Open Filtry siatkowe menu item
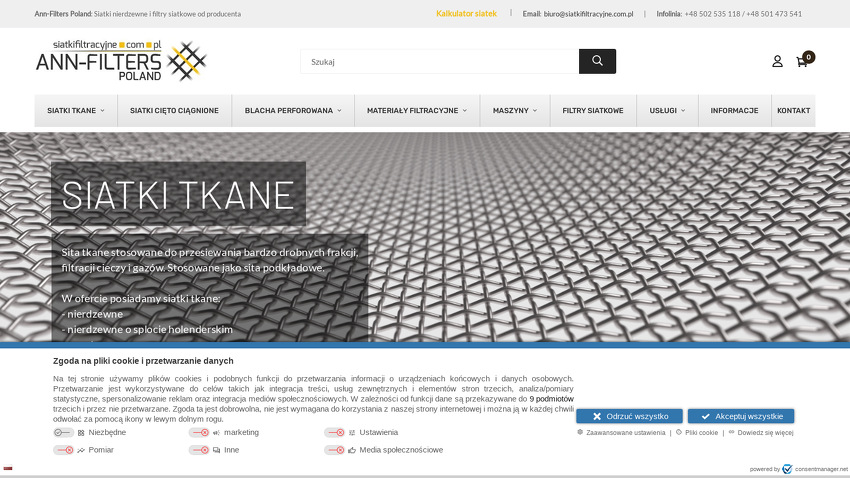The image size is (850, 478). coord(593,111)
